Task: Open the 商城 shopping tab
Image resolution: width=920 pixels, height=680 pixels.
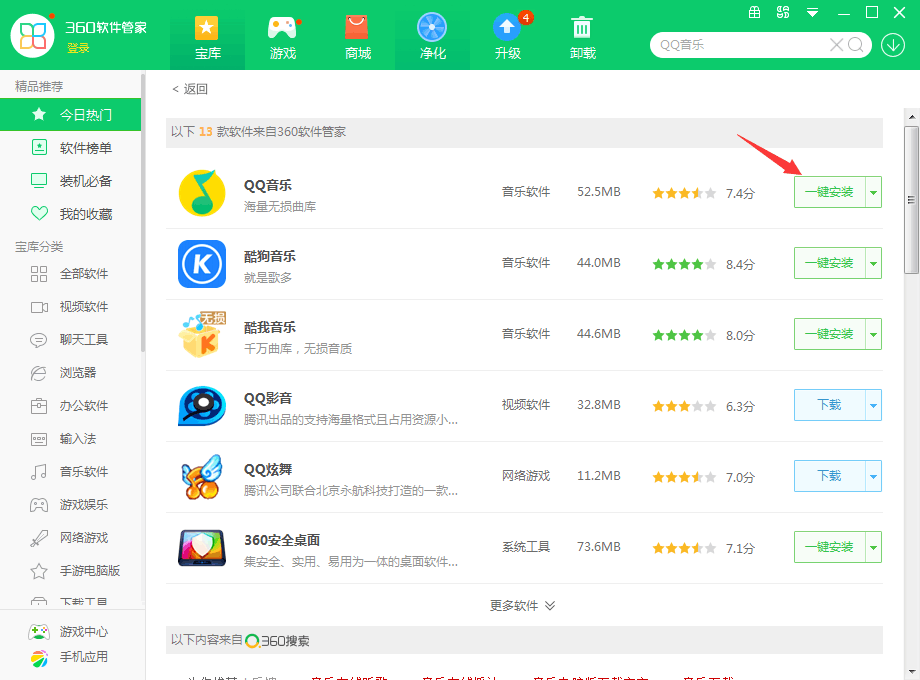Action: [357, 38]
